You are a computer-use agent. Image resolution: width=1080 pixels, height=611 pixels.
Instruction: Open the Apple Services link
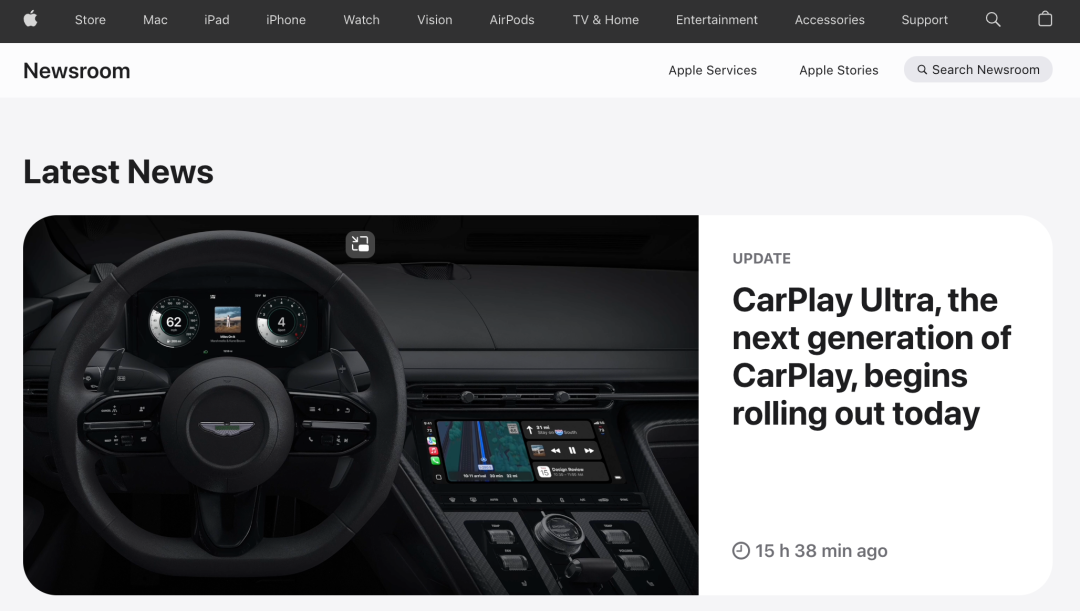[x=712, y=70]
